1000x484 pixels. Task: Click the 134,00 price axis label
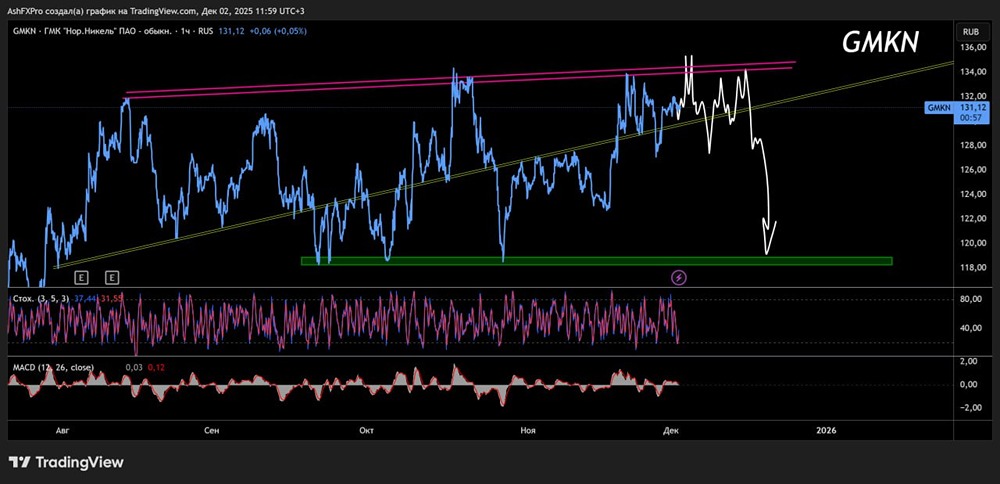pos(972,72)
